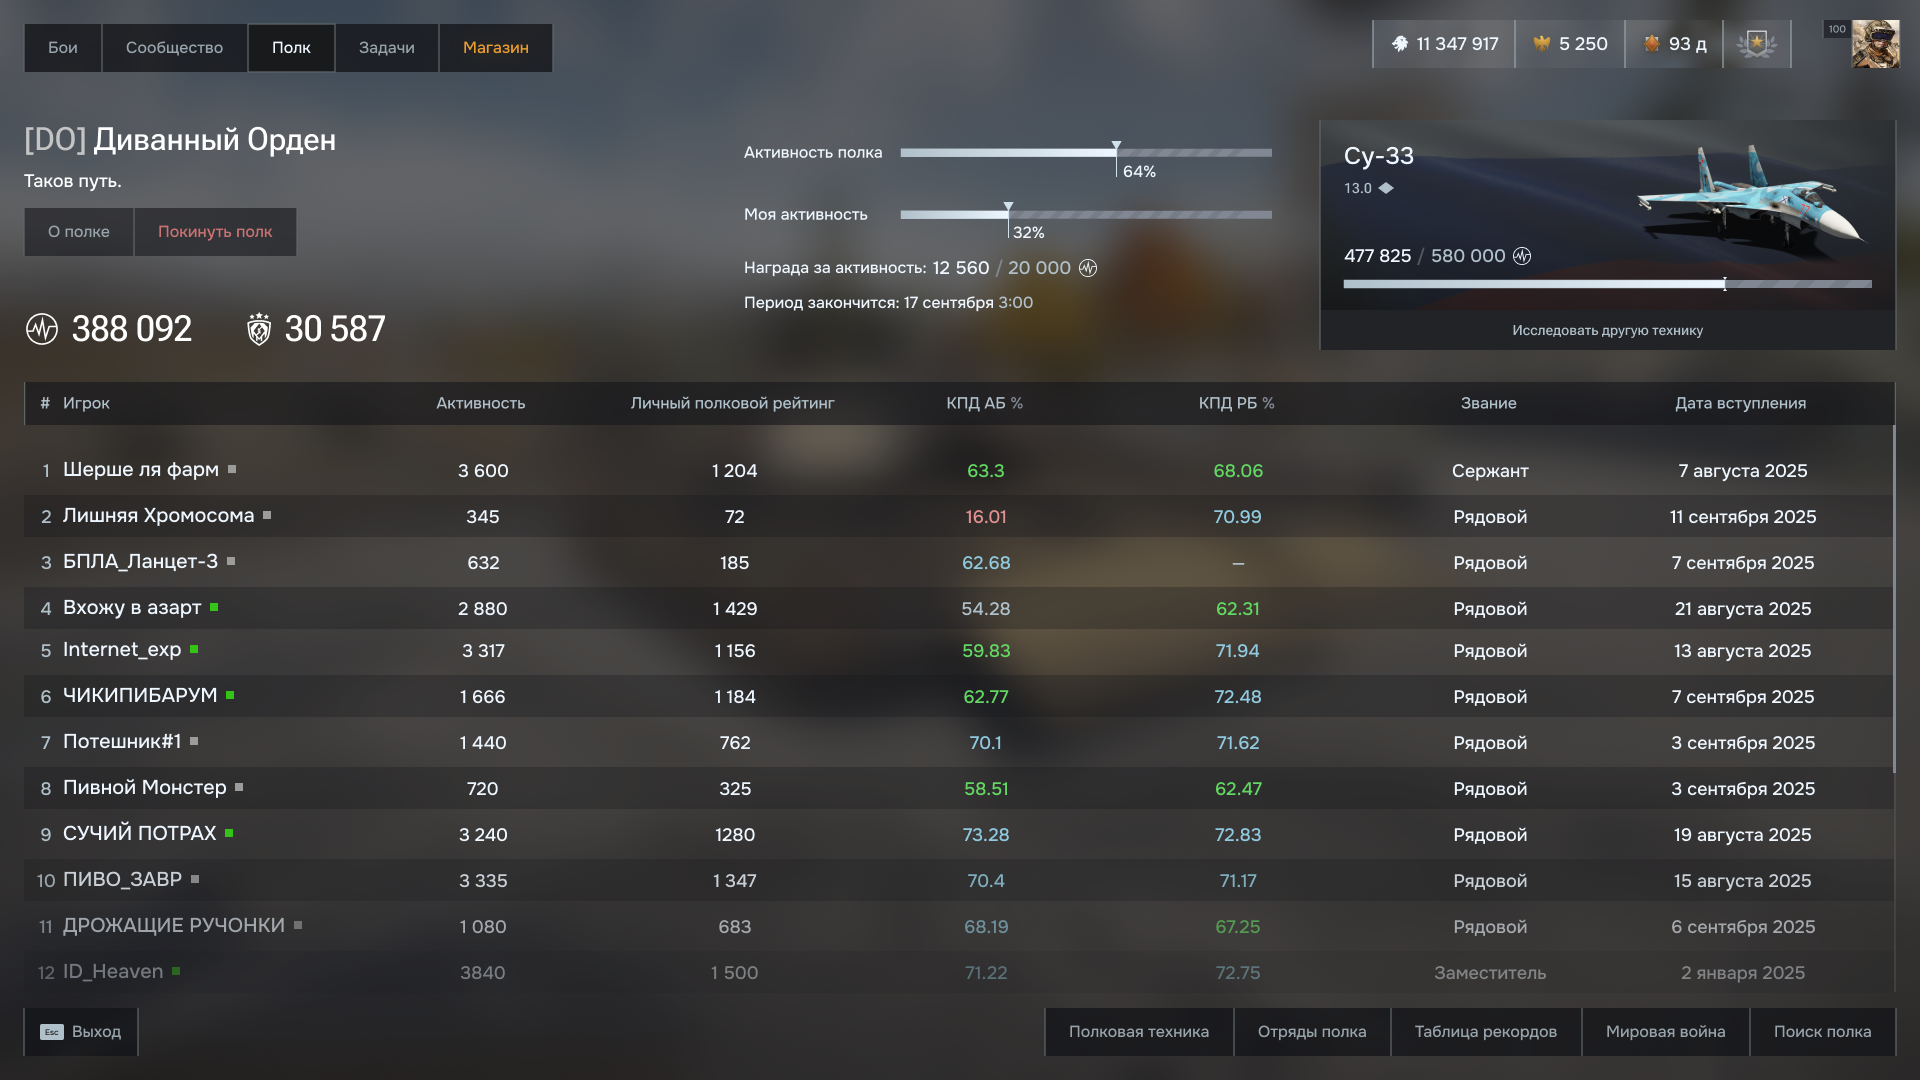This screenshot has height=1080, width=1920.
Task: Sort by Личный полковой рейтинг header
Action: coord(732,403)
